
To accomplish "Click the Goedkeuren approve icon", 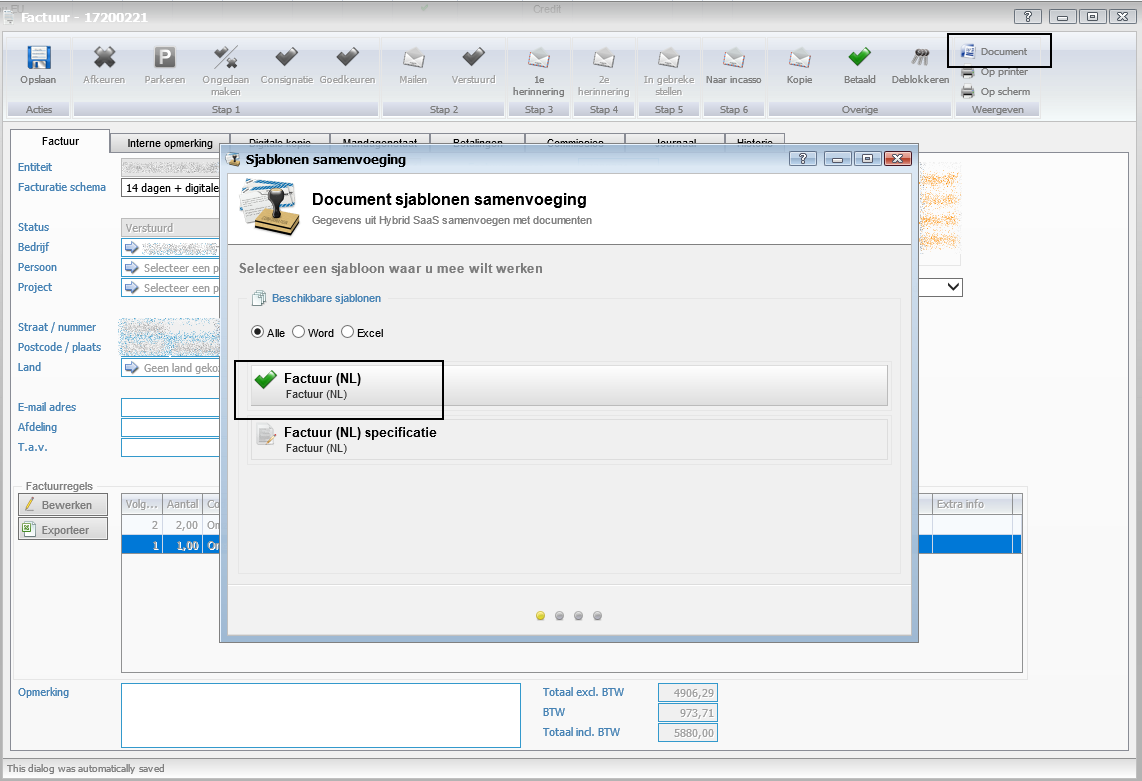I will pyautogui.click(x=347, y=59).
